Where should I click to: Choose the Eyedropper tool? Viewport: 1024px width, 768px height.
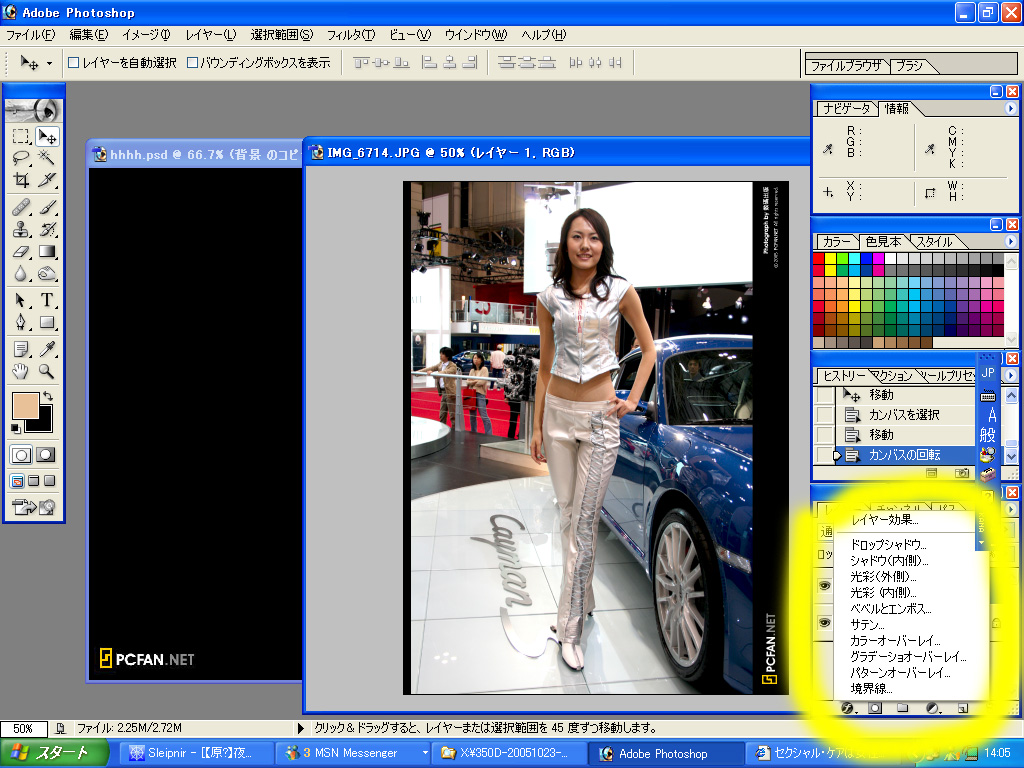coord(47,348)
